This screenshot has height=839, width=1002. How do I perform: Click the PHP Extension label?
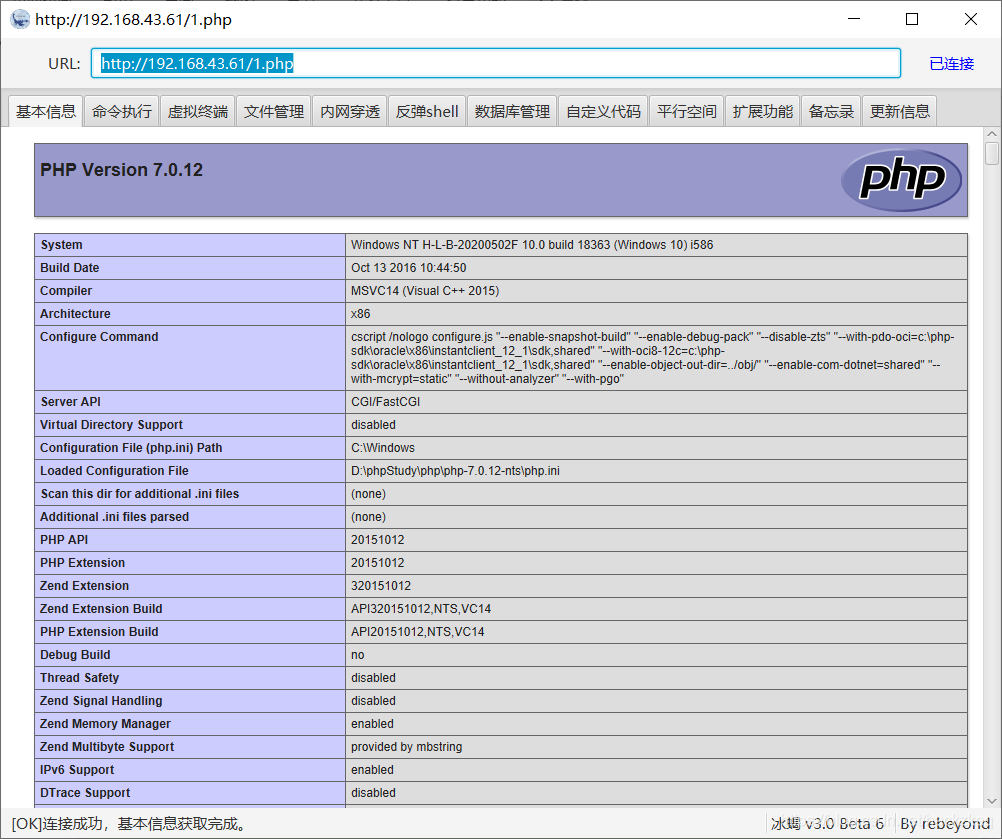[x=82, y=563]
